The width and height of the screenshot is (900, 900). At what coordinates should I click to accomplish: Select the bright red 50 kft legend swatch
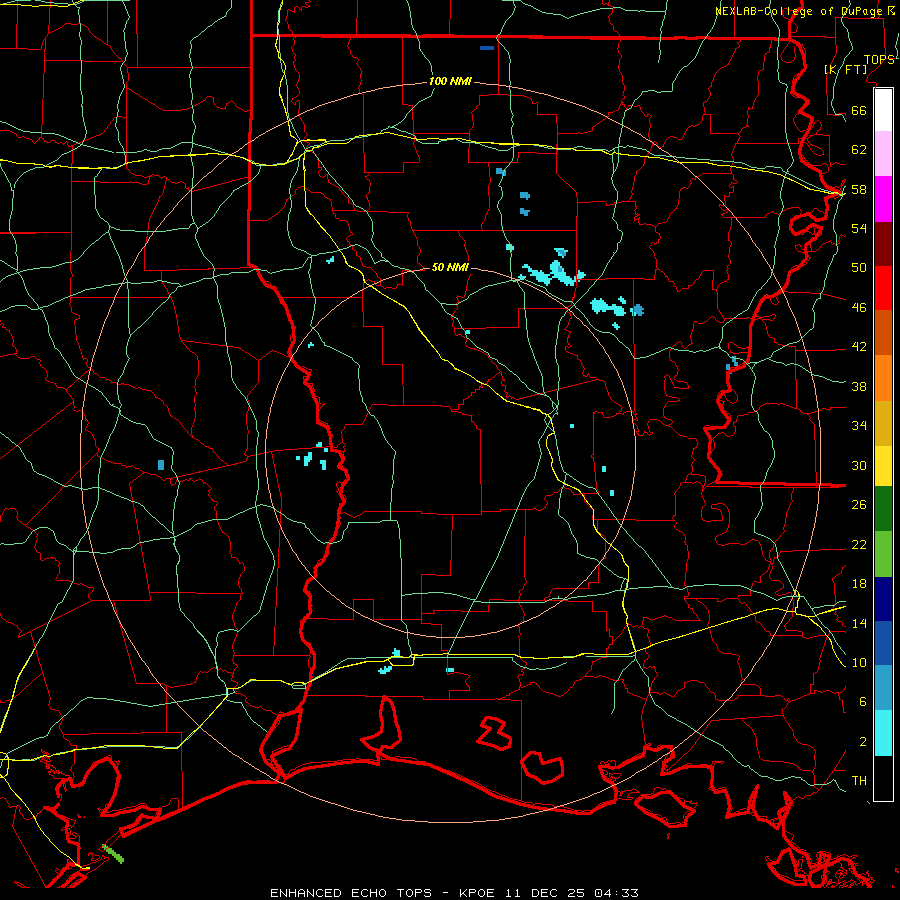pyautogui.click(x=883, y=288)
